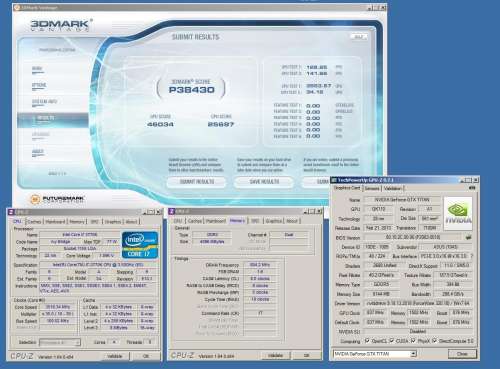The image size is (500, 369).
Task: Click the SAVE RESULTS button in 3DMark
Action: point(264,182)
